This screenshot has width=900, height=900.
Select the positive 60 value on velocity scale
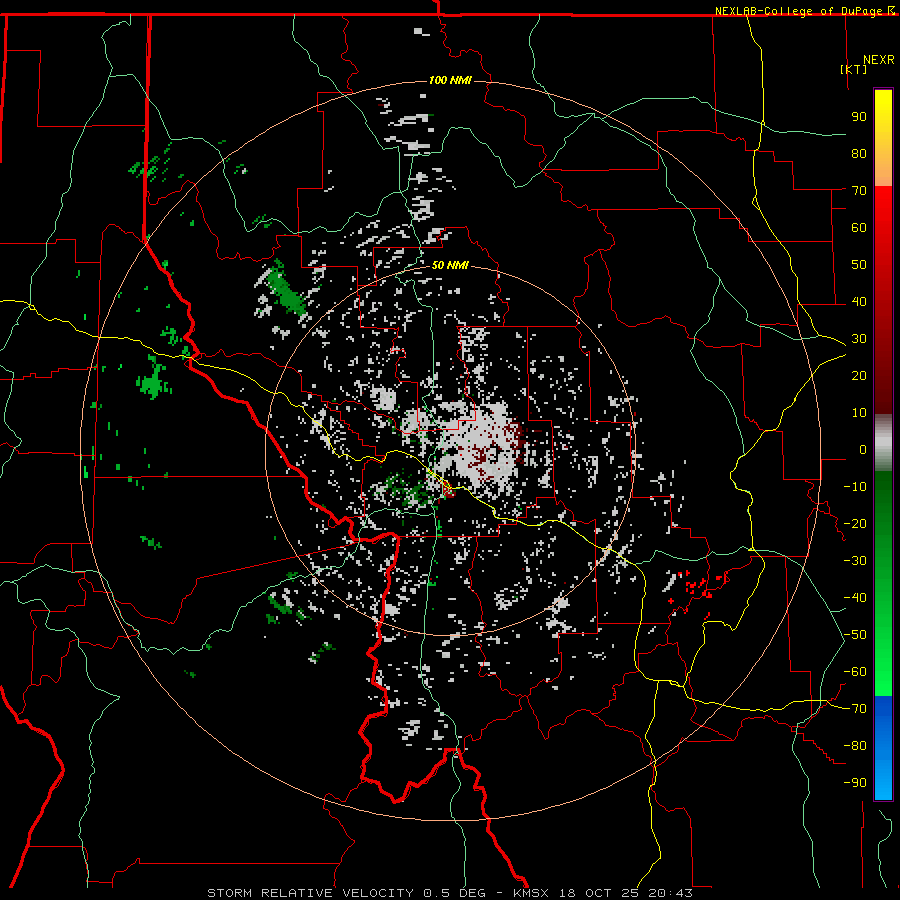[859, 228]
